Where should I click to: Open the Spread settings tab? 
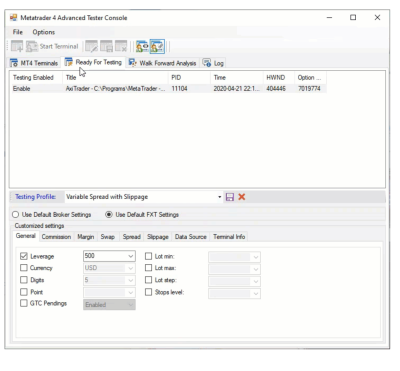[x=132, y=237]
